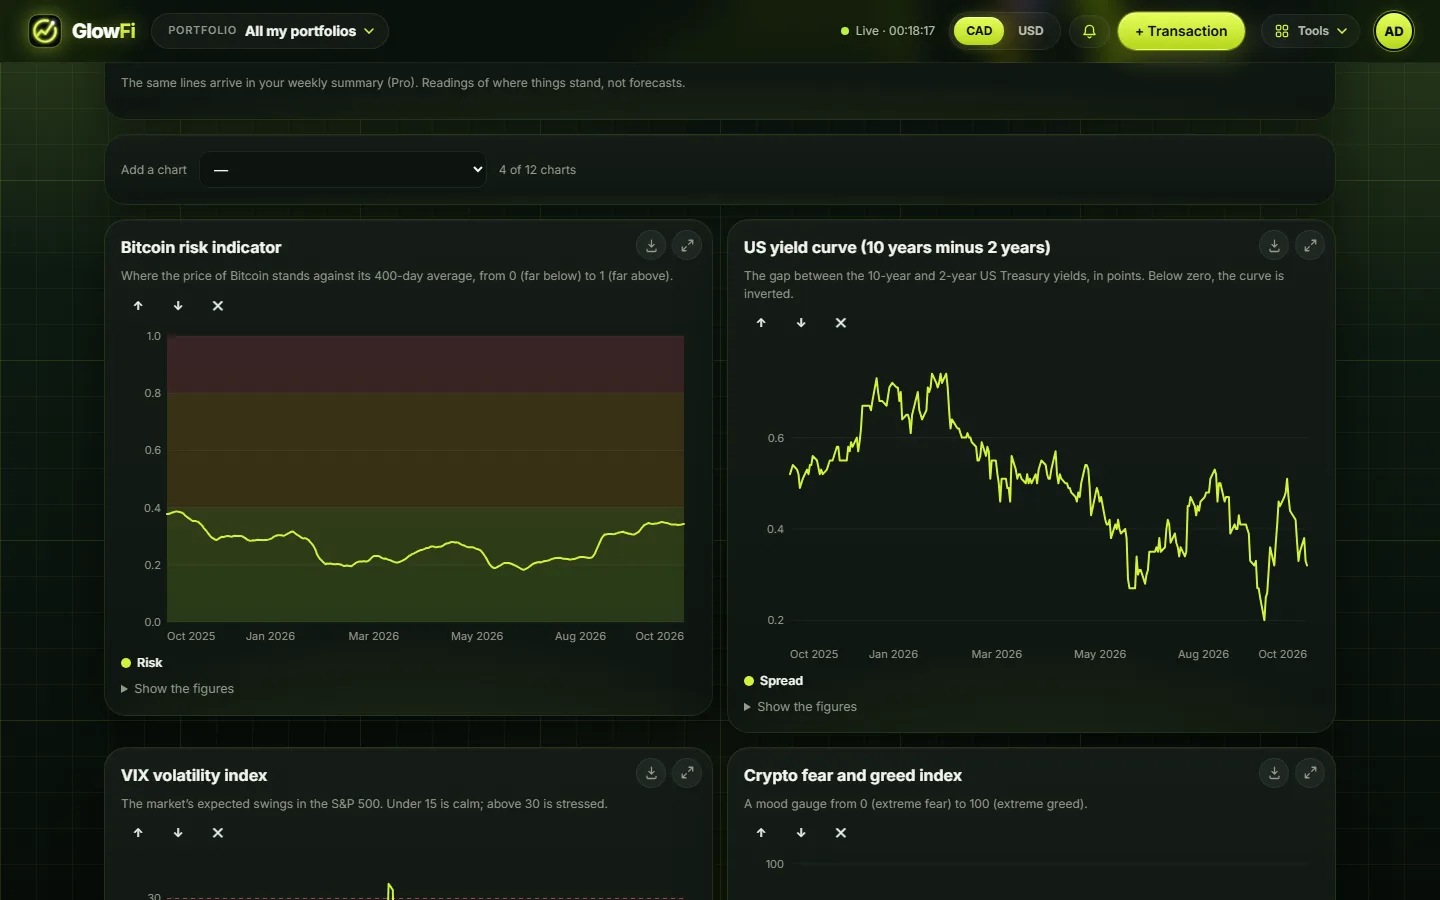1440x900 pixels.
Task: Expand US yield curve chart fullscreen
Action: [1310, 245]
